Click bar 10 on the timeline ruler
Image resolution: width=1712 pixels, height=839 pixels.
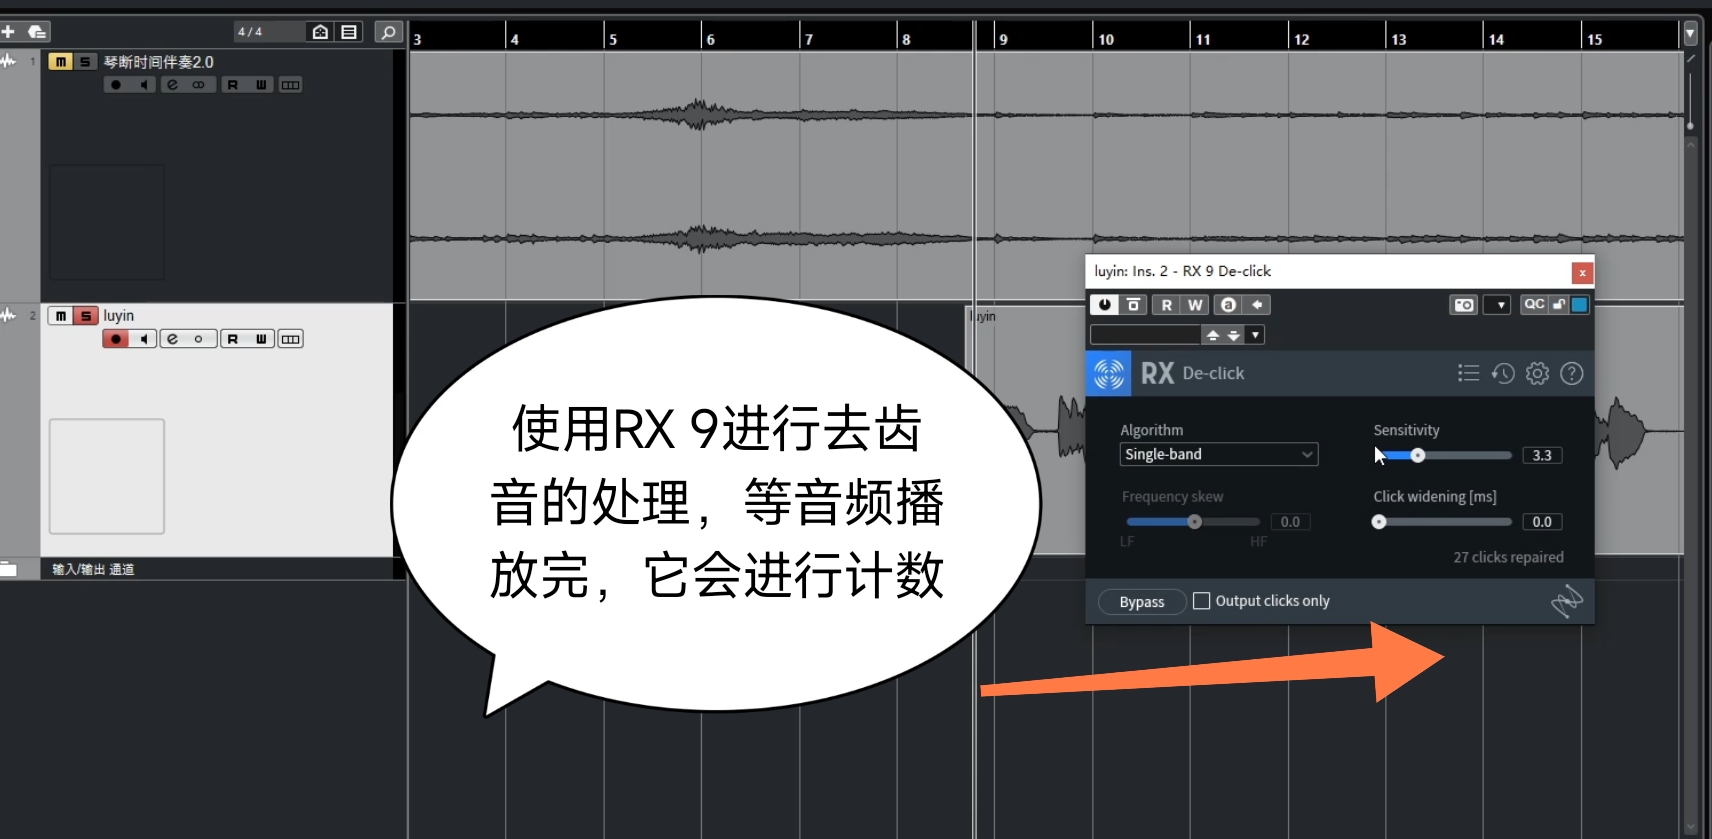1105,39
